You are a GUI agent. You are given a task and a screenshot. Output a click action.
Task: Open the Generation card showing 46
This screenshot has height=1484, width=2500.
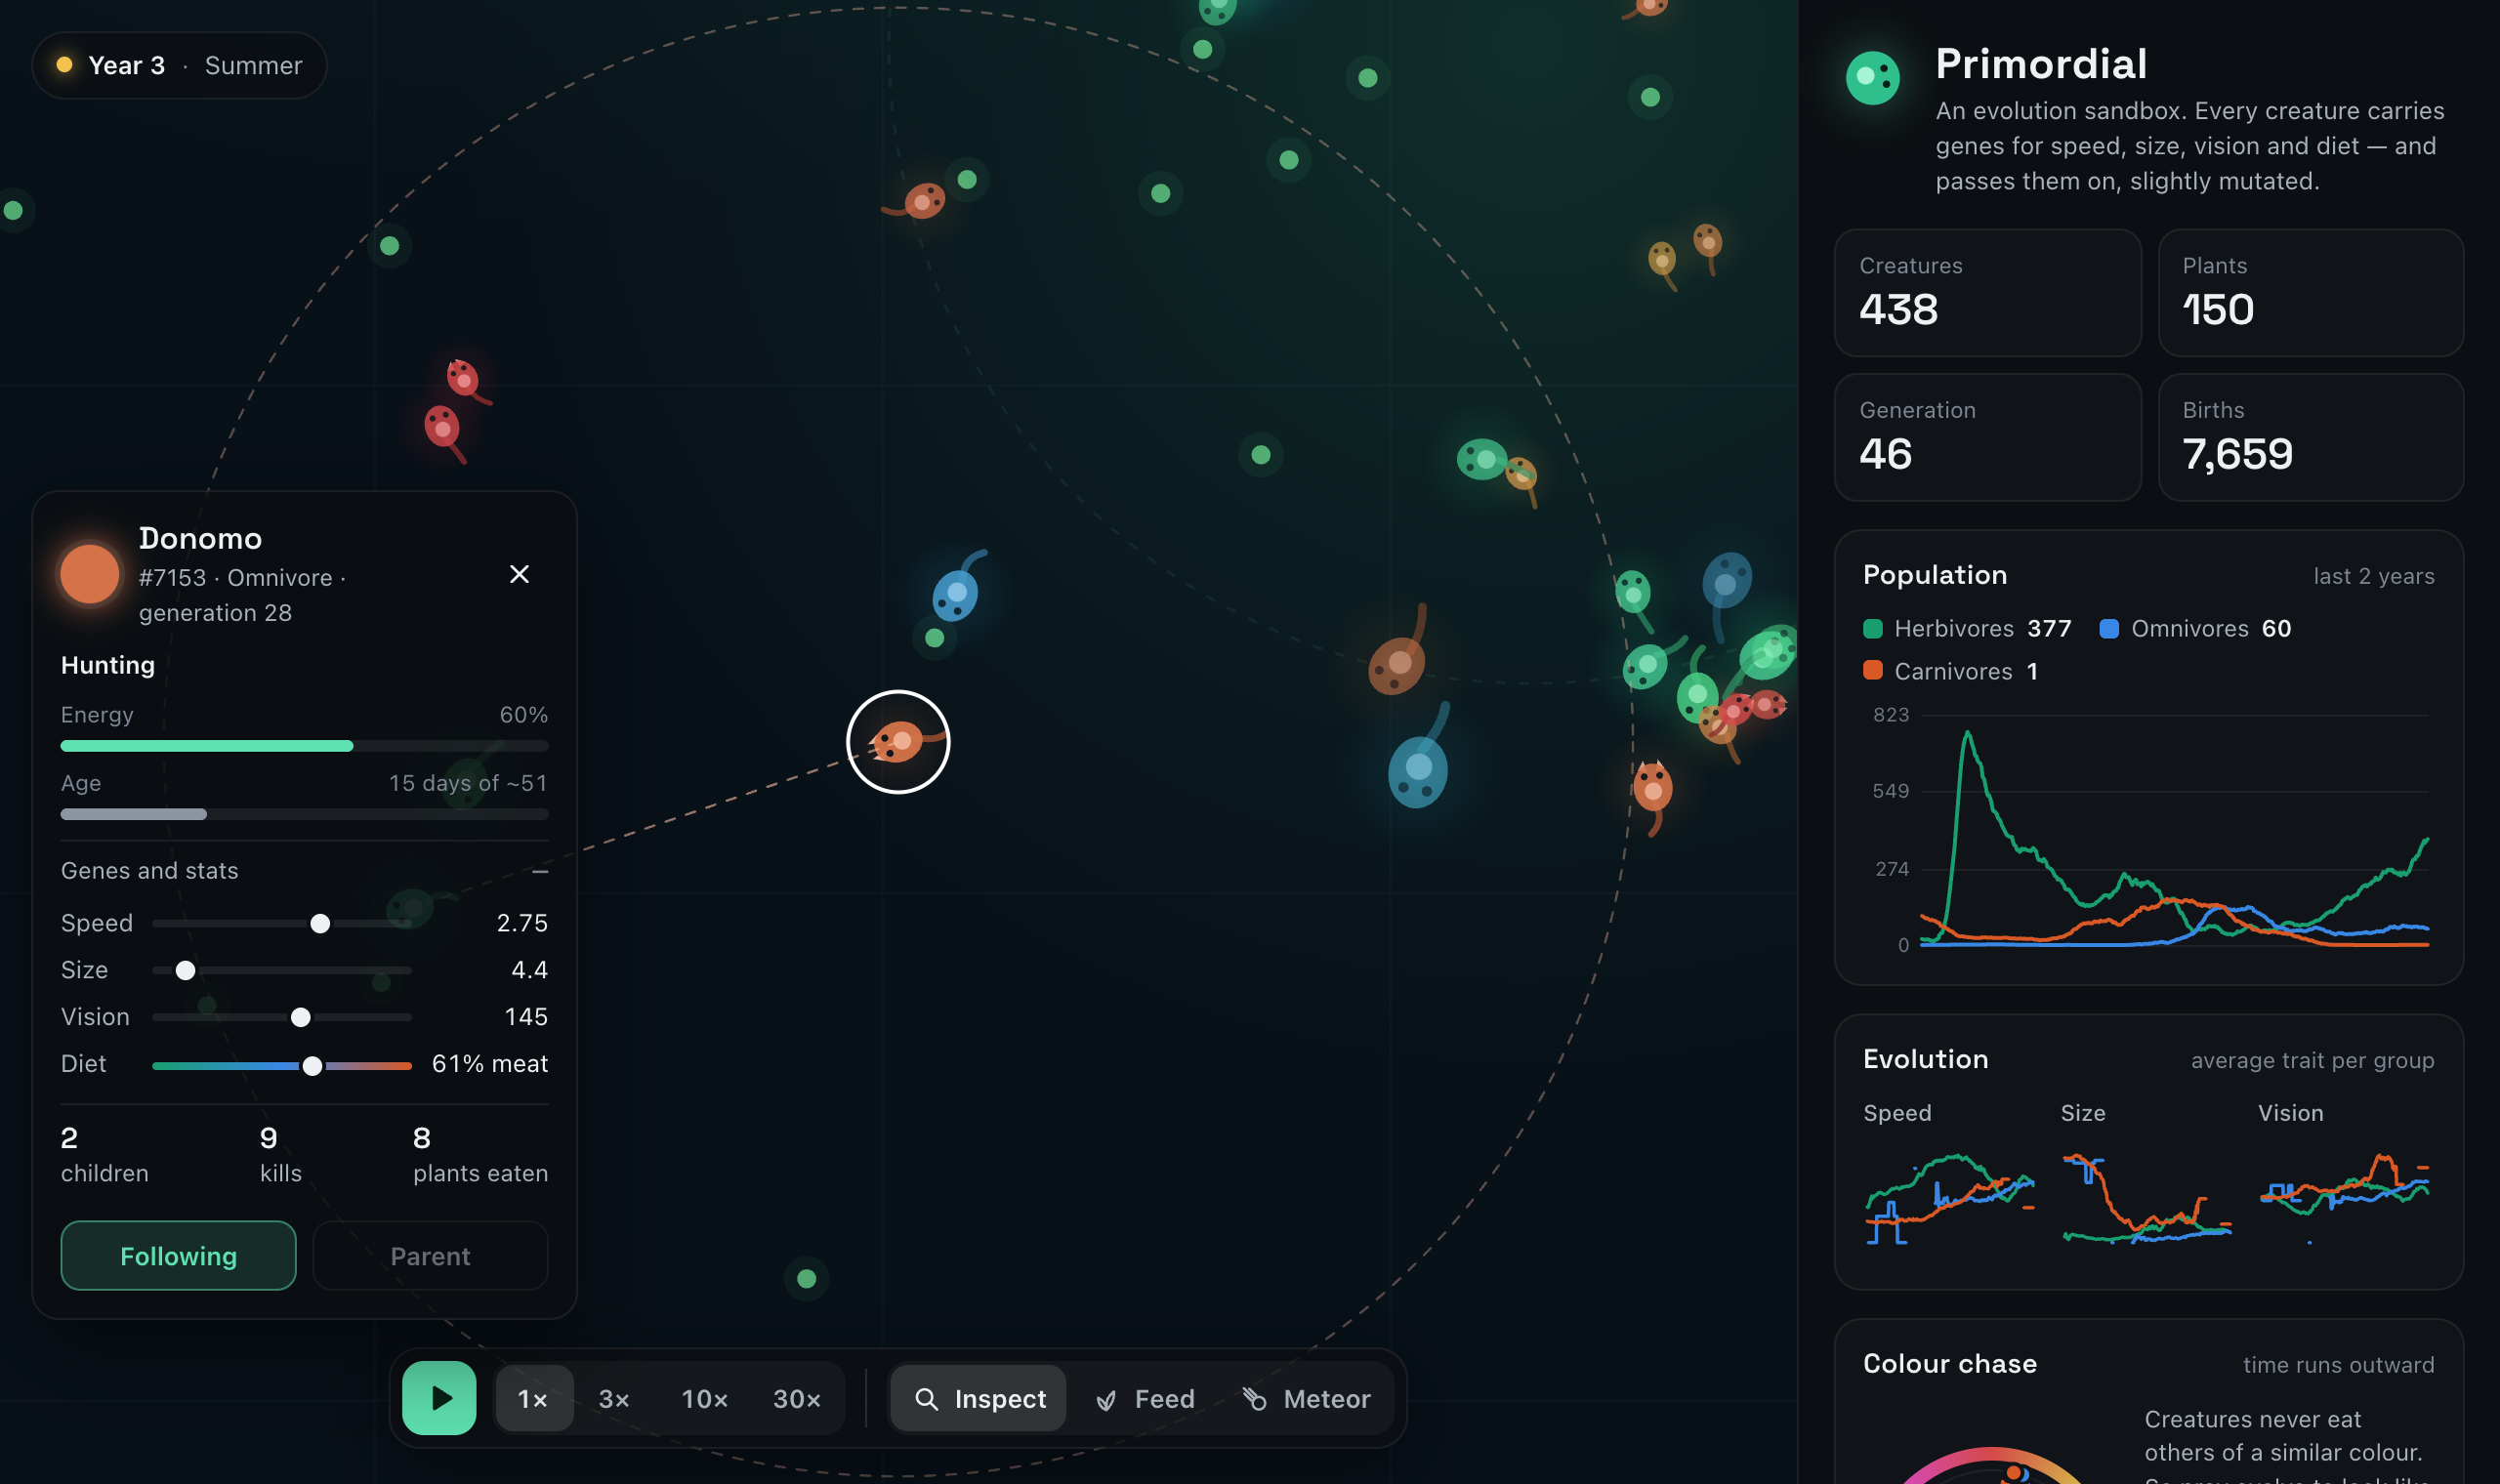point(1987,437)
